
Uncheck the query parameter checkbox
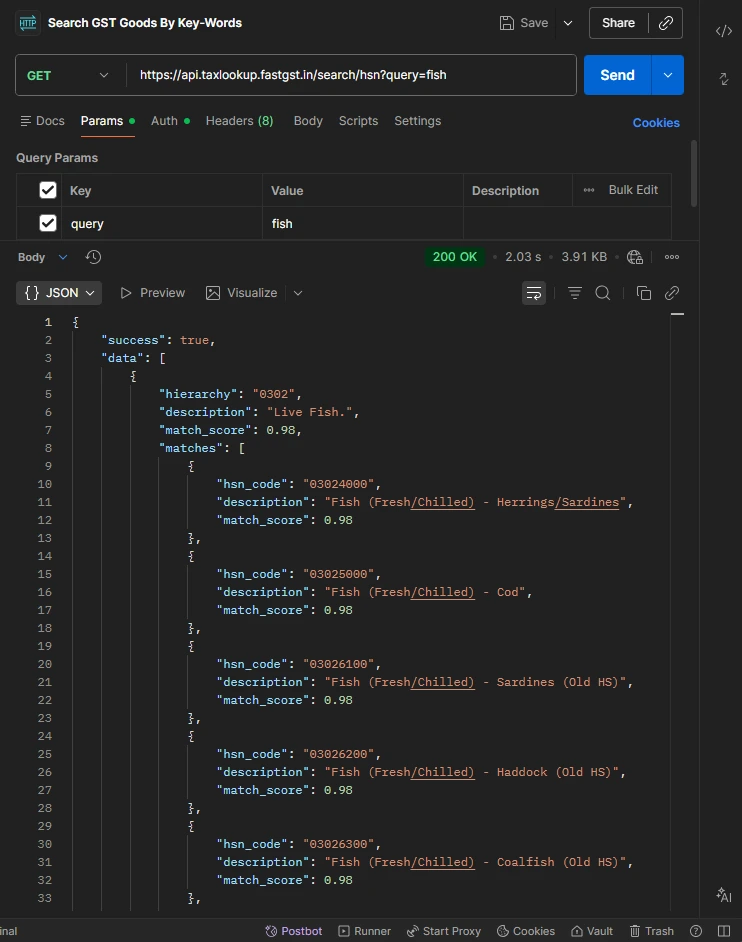point(48,223)
